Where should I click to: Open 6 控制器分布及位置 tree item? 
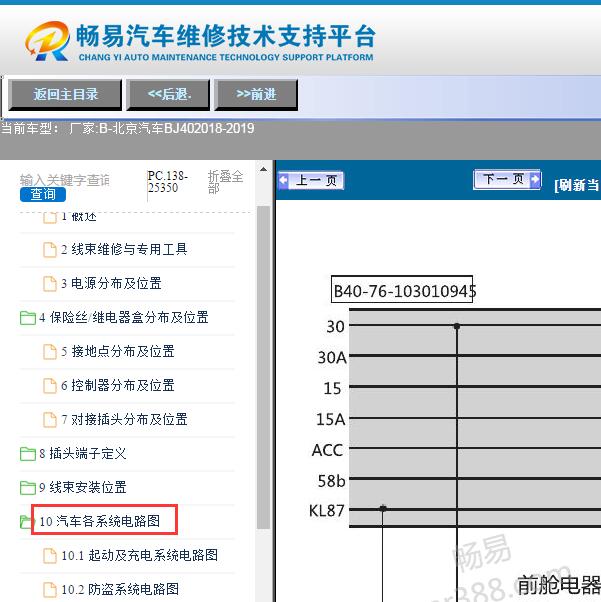(118, 385)
